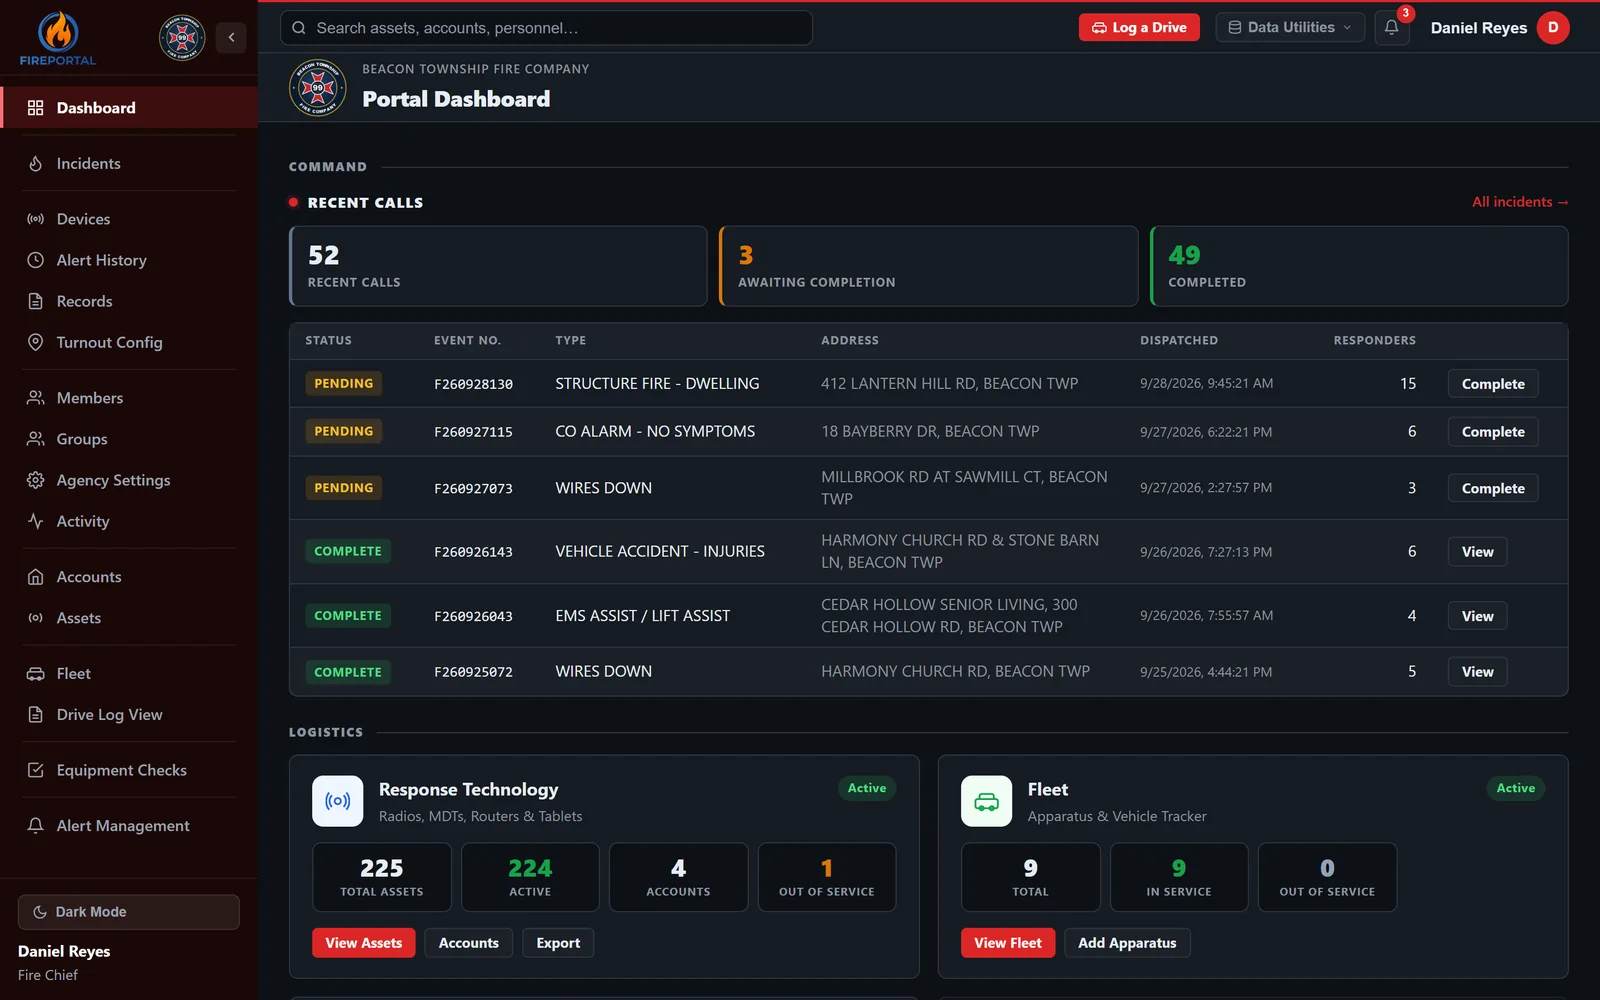1600x1000 pixels.
Task: Click the Accounts building icon
Action: [36, 577]
